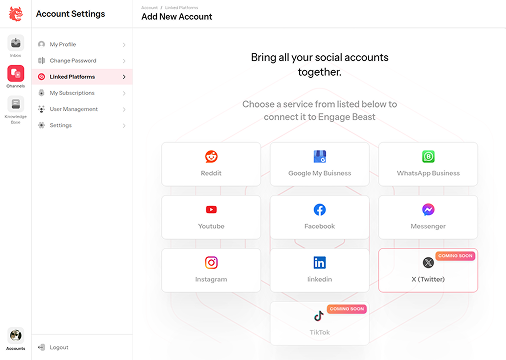Click Coming Soon badge on X (Twitter)
Image resolution: width=506 pixels, height=360 pixels.
click(x=455, y=256)
